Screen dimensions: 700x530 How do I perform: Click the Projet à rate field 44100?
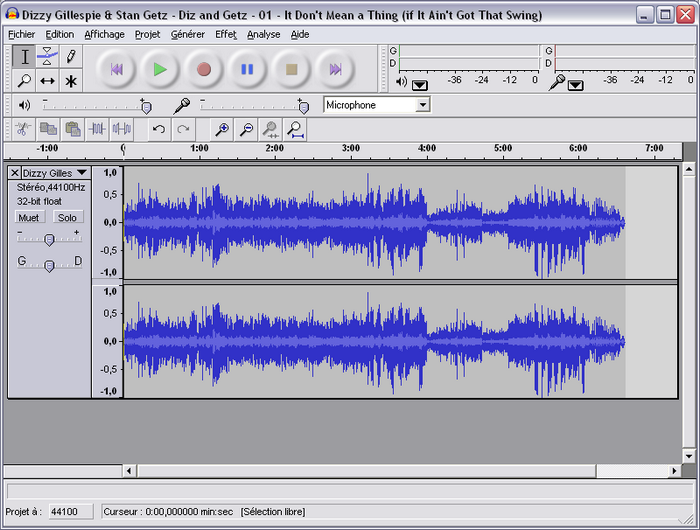pos(71,512)
